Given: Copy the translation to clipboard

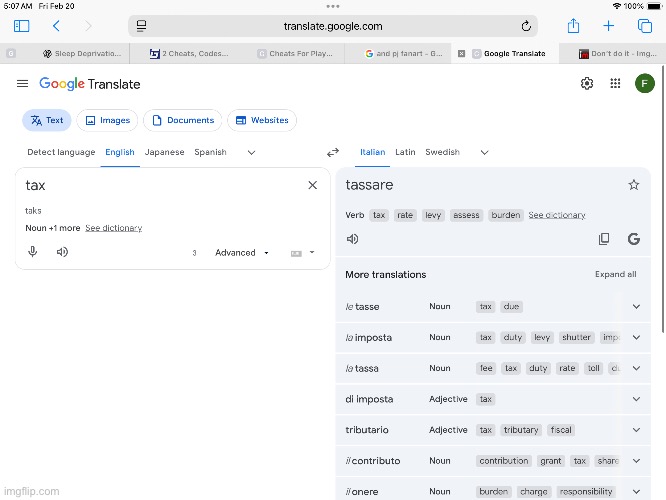Looking at the screenshot, I should pos(604,239).
